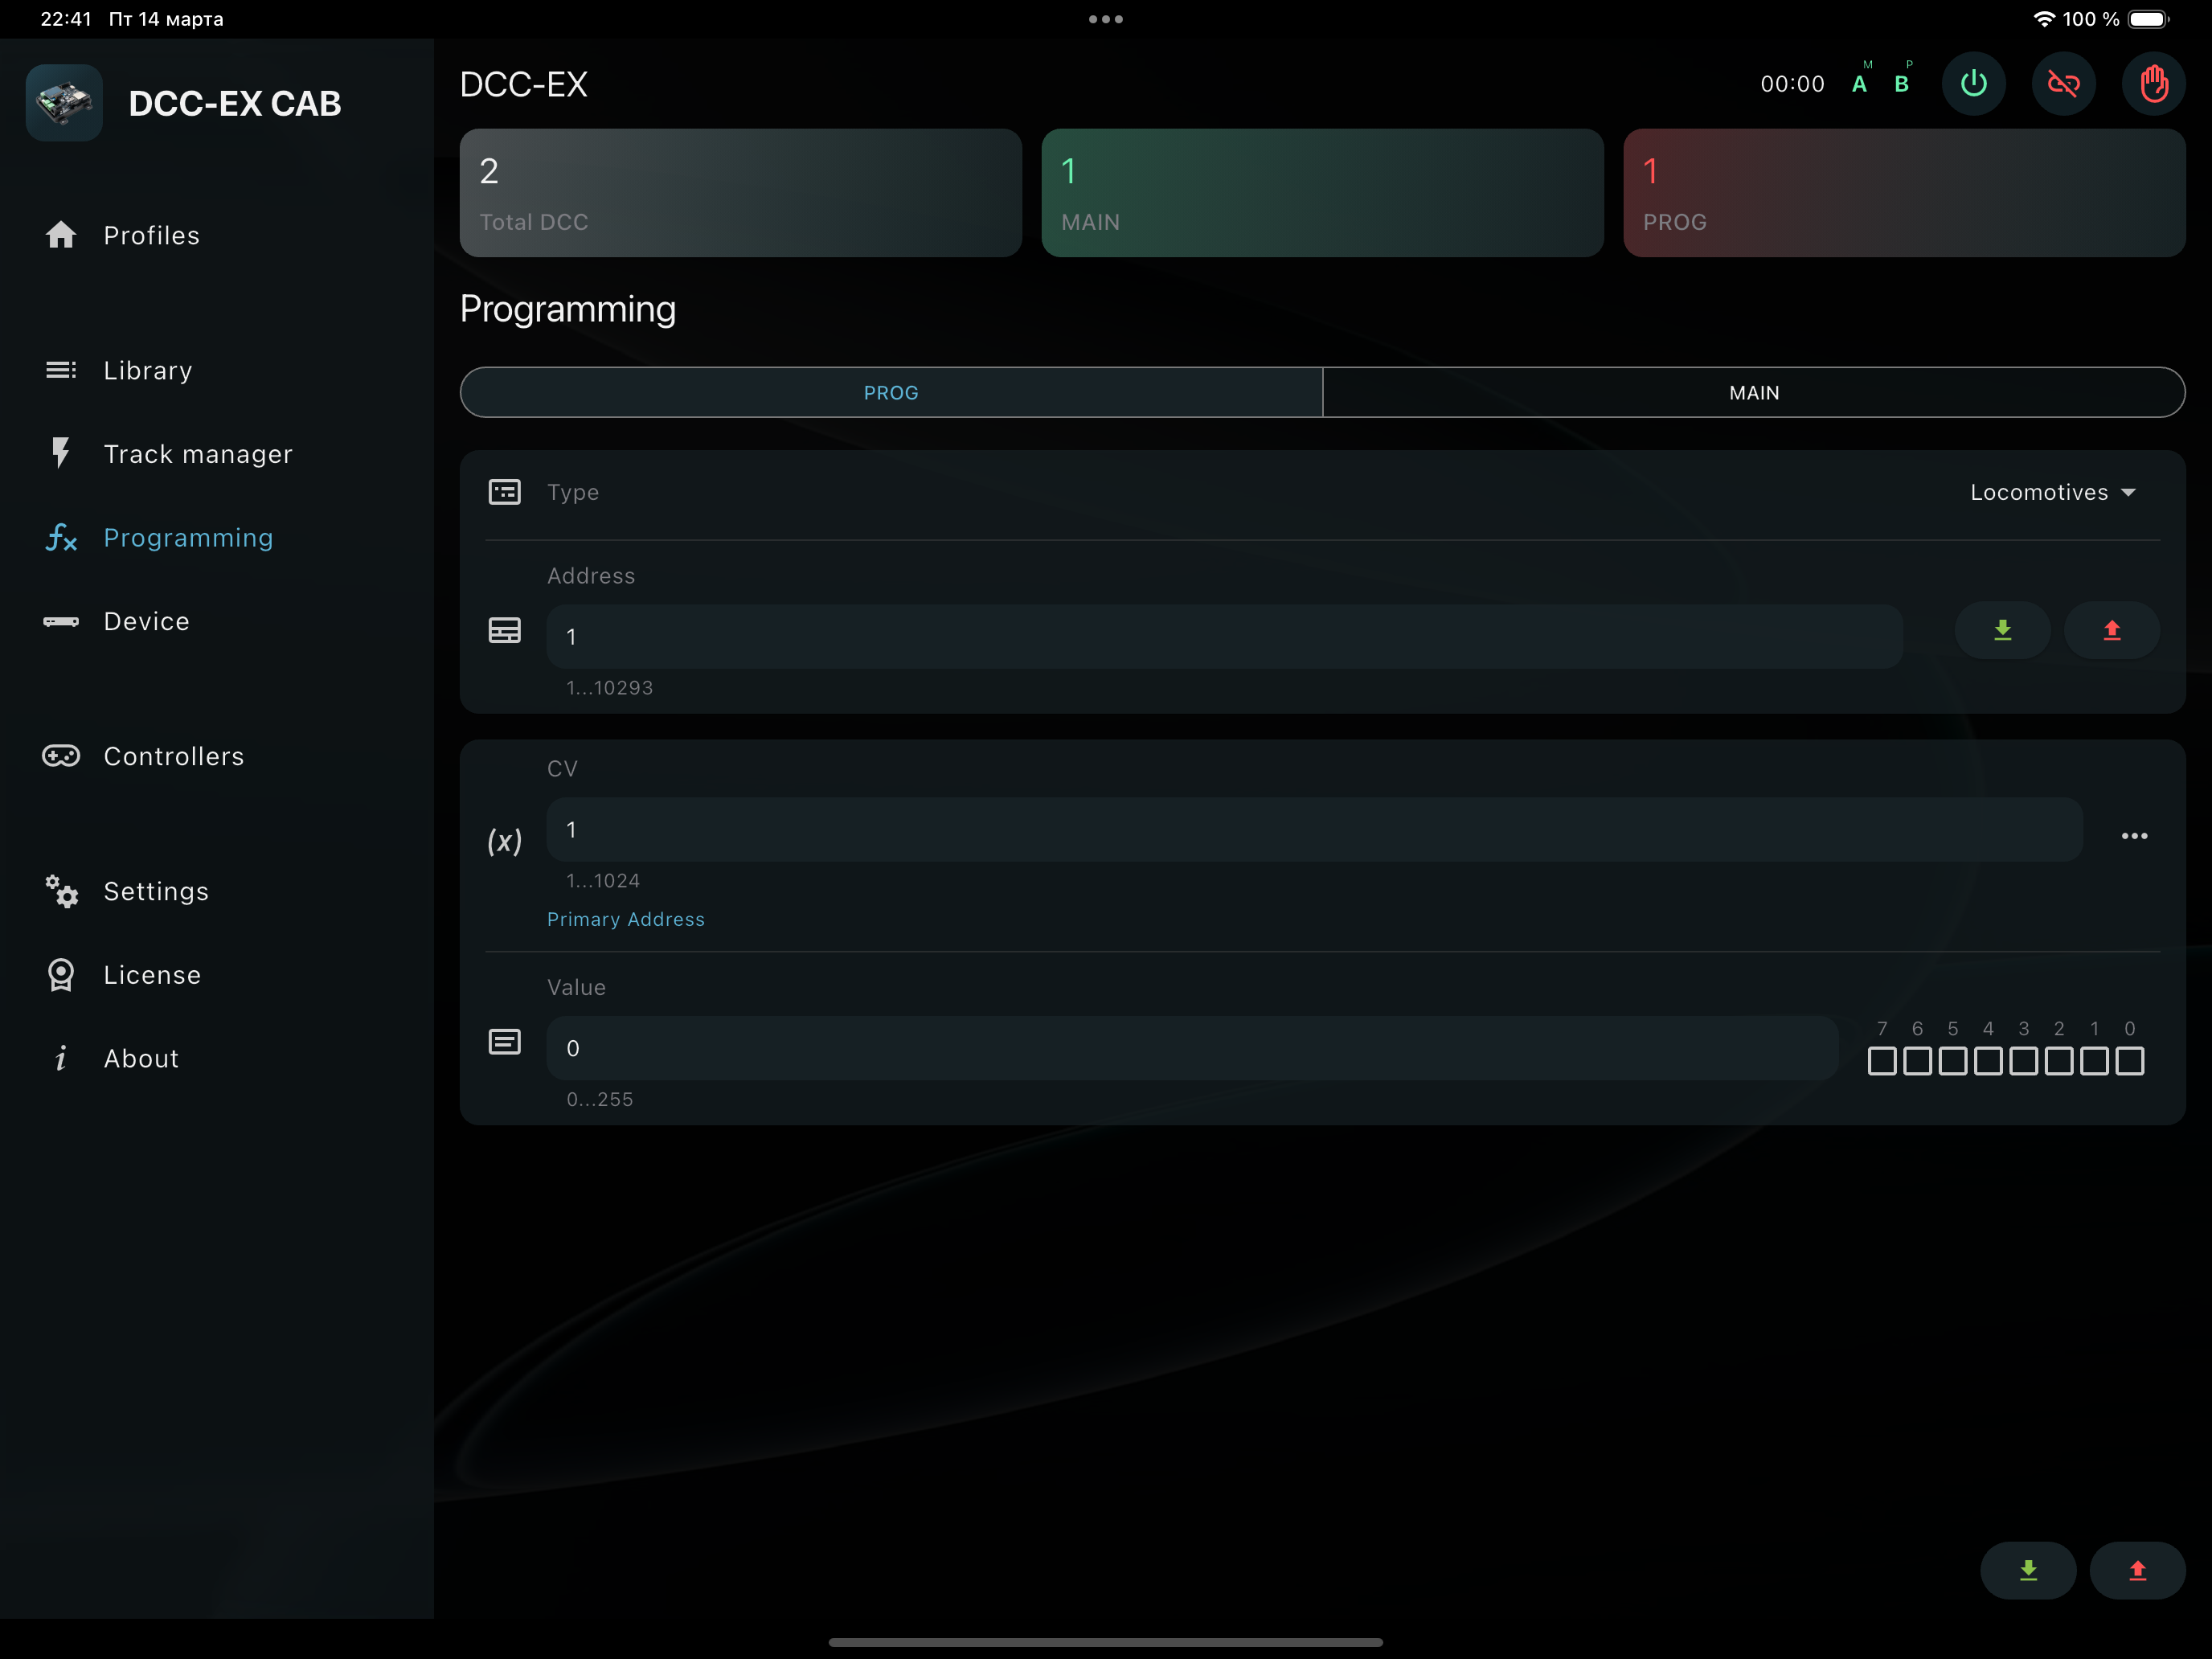Click the disconnect link icon
The image size is (2212, 1659).
point(2064,84)
